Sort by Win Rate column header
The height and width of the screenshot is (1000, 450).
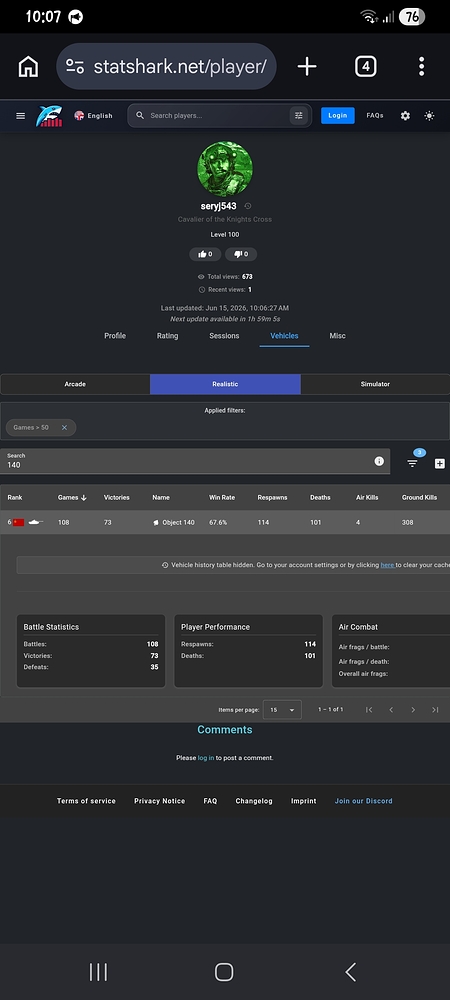(222, 497)
